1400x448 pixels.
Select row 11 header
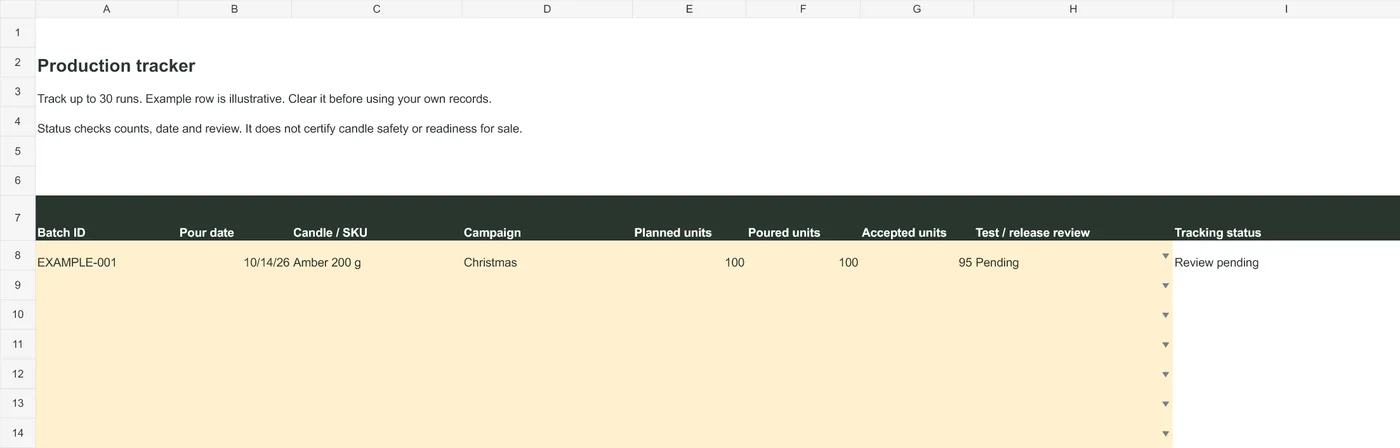(x=18, y=345)
